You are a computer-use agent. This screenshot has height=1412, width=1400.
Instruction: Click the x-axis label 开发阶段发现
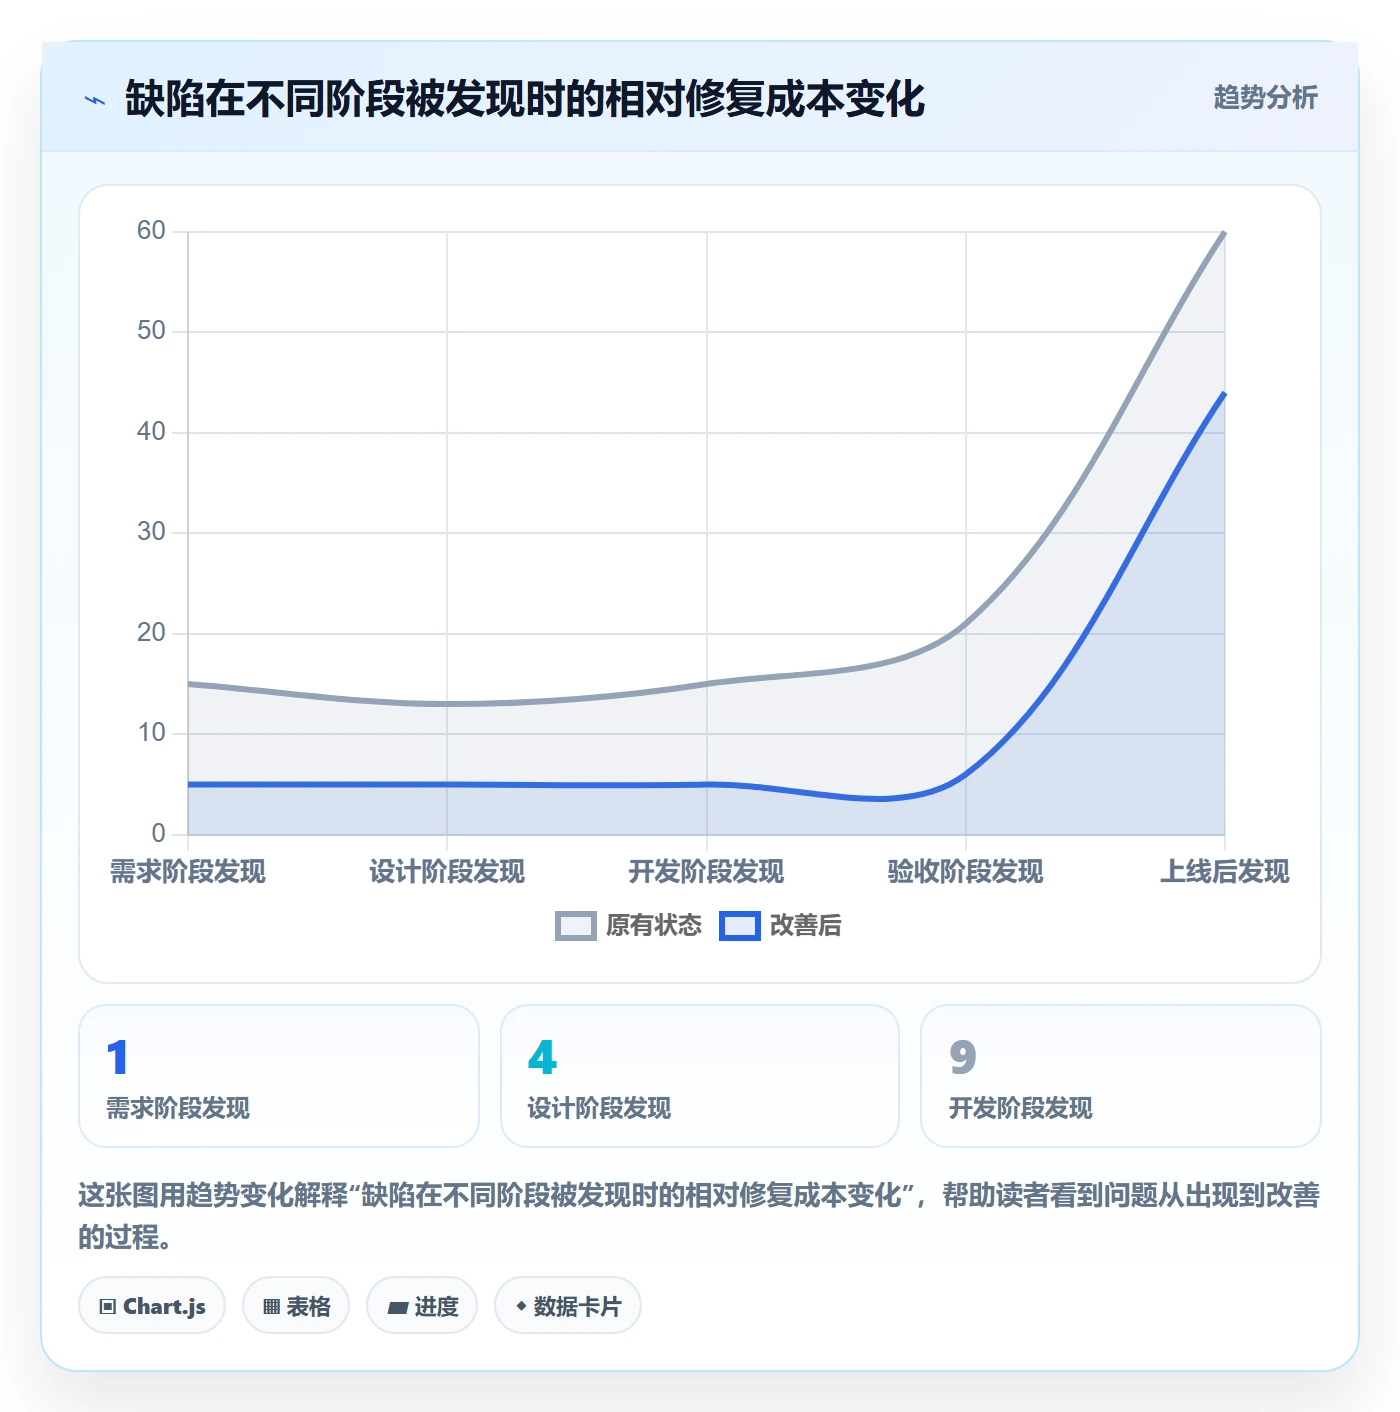pos(706,872)
